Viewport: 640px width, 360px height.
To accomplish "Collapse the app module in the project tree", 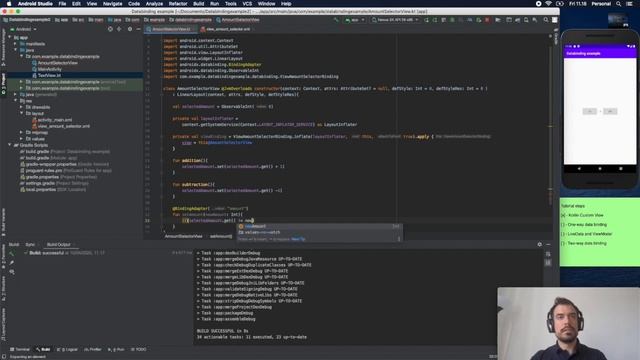I will 10,38.
